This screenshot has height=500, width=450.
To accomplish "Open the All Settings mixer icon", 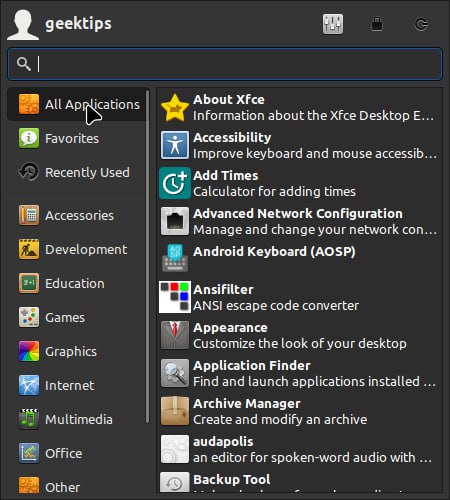I will click(x=333, y=24).
